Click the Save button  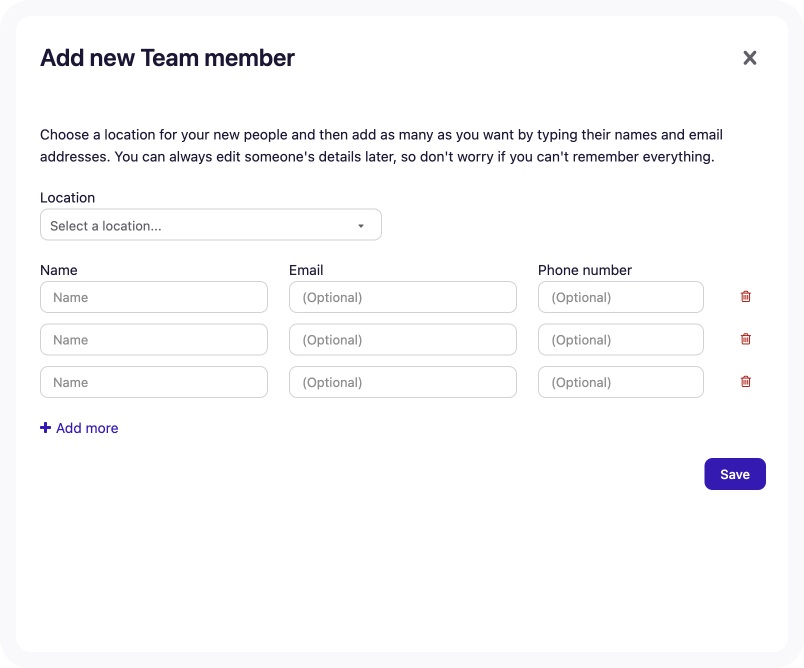(735, 473)
